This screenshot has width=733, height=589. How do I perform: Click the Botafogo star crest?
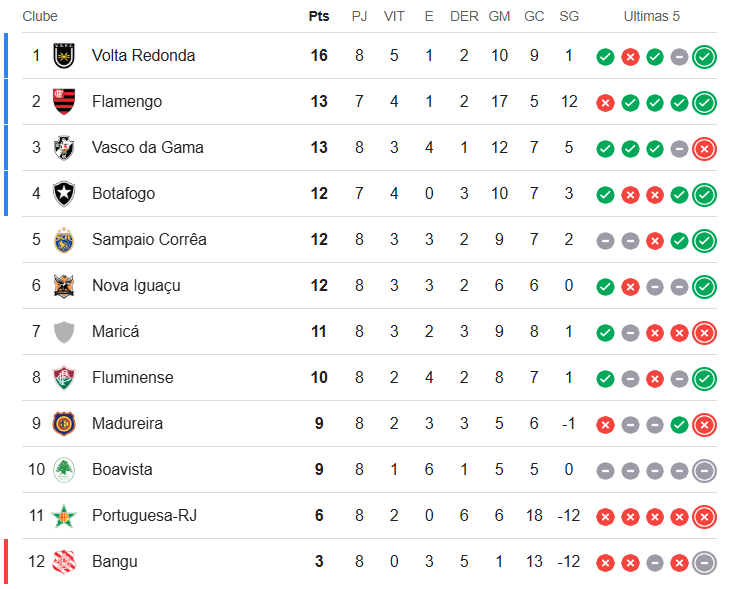coord(64,194)
